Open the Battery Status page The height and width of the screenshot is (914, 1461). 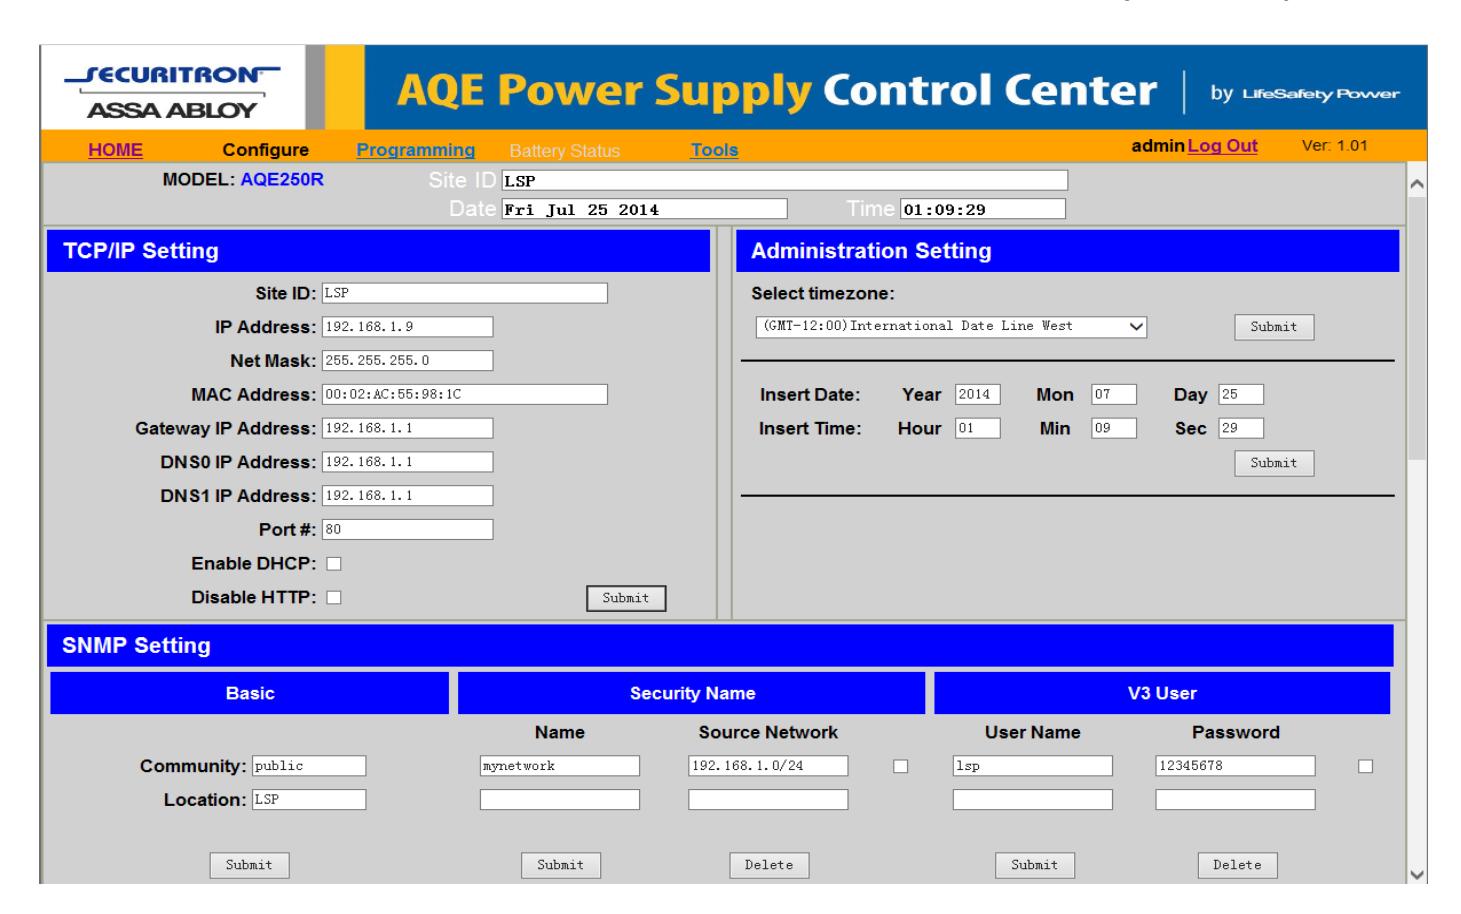tap(564, 151)
